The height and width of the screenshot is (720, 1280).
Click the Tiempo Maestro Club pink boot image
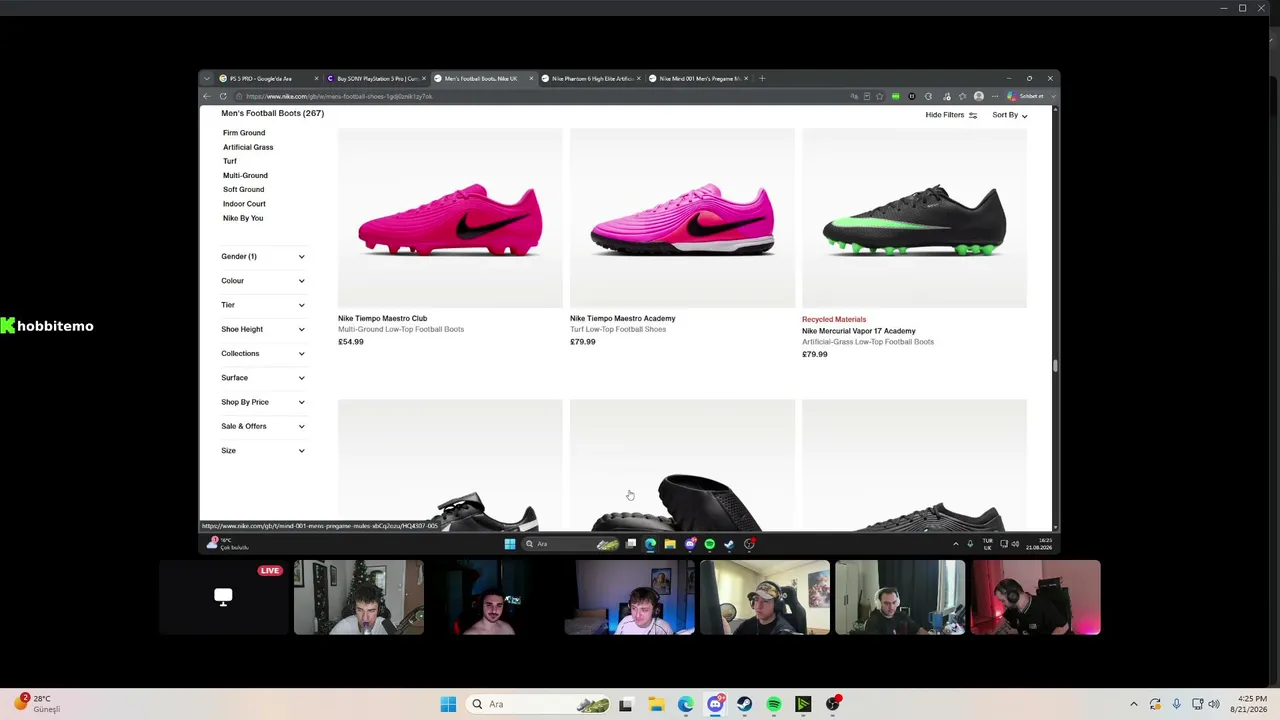pos(450,218)
